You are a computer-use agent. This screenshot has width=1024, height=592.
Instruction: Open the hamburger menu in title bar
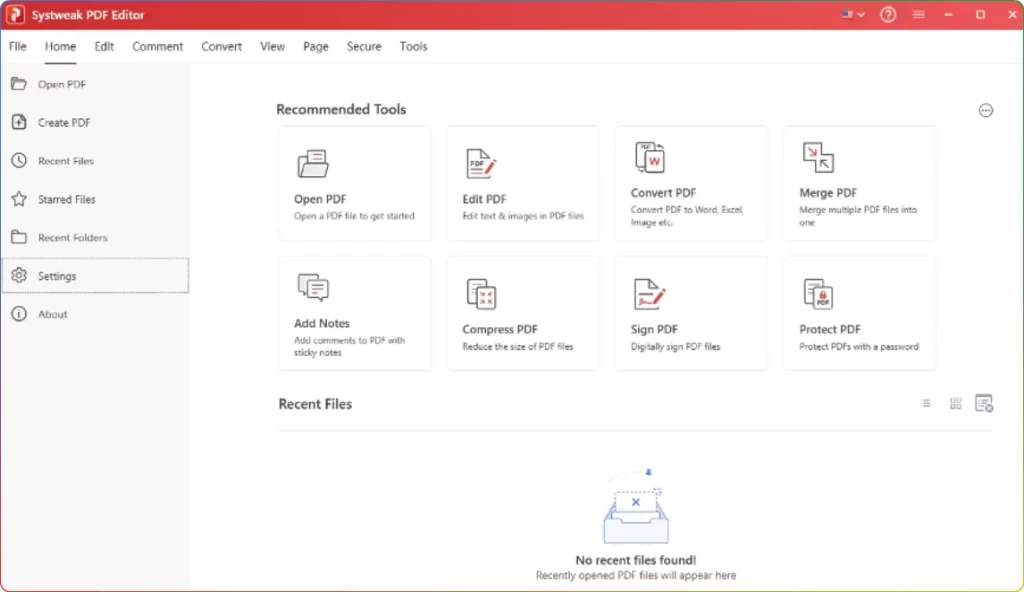coord(918,15)
